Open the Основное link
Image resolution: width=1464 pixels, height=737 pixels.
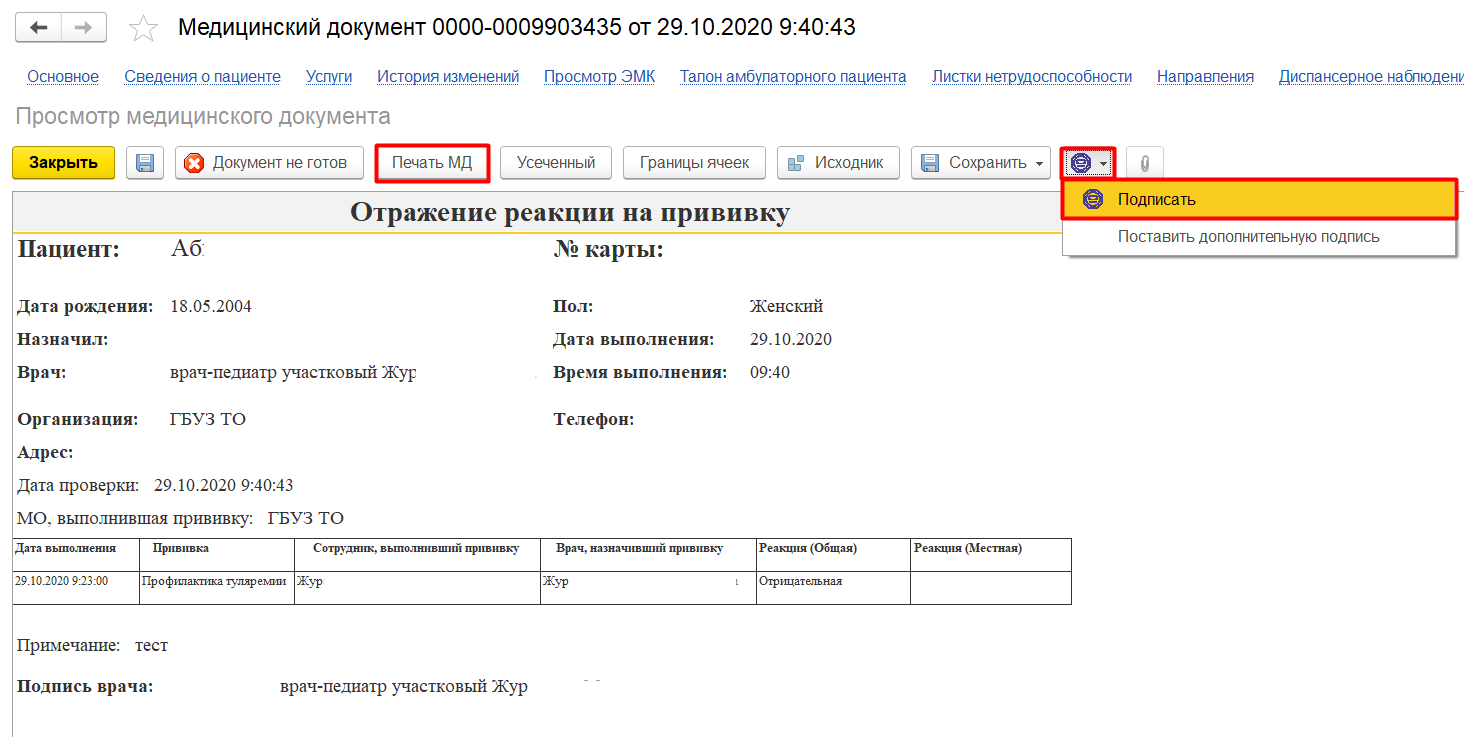63,77
